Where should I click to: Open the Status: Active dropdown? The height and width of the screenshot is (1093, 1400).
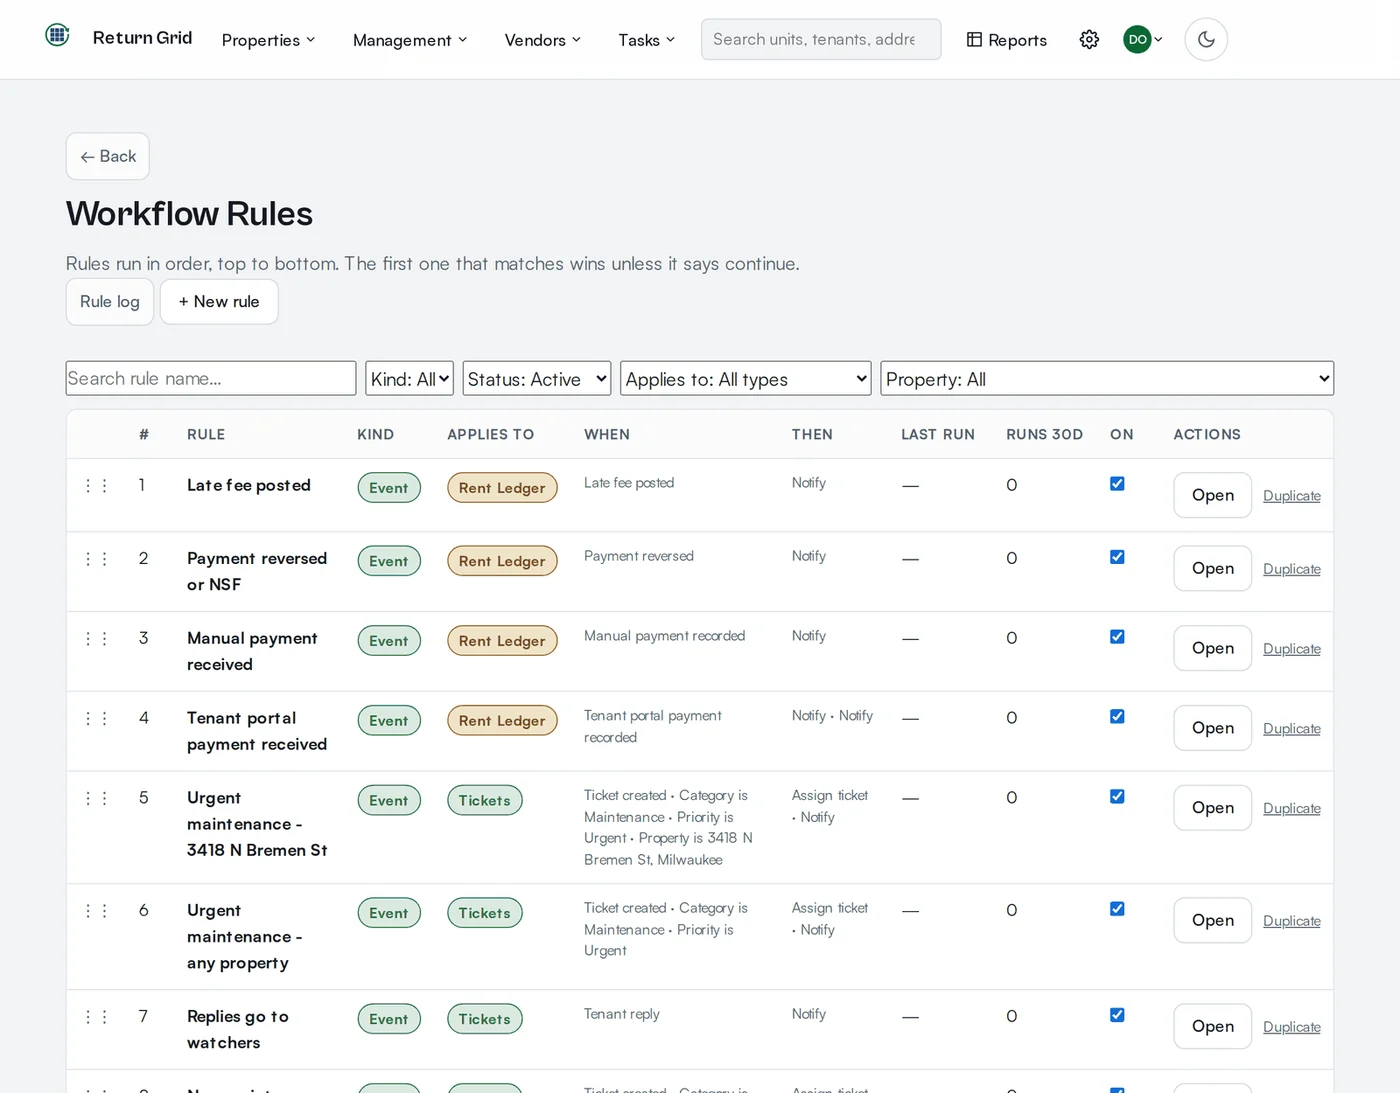point(537,379)
